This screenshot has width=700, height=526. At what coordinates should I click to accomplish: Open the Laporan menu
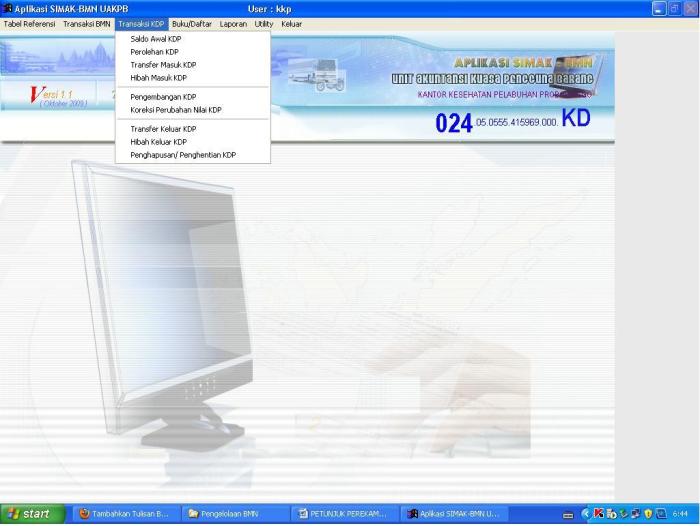tap(233, 24)
